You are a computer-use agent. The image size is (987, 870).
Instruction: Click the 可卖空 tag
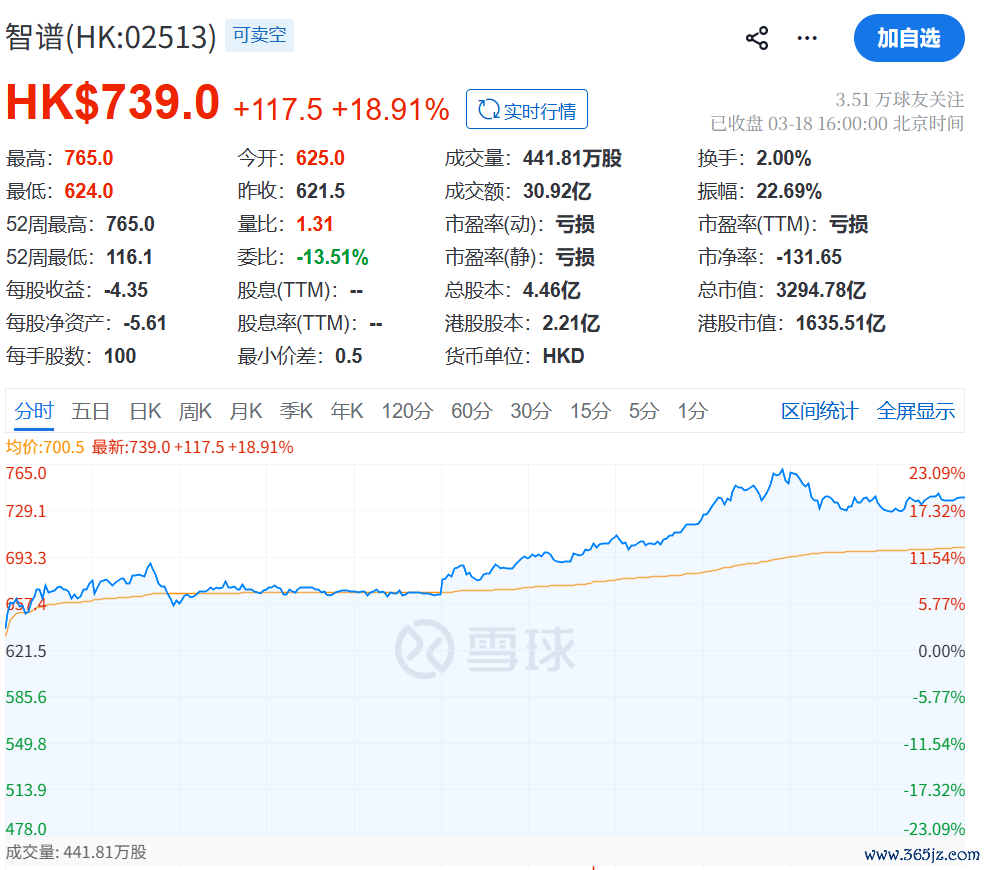point(259,37)
